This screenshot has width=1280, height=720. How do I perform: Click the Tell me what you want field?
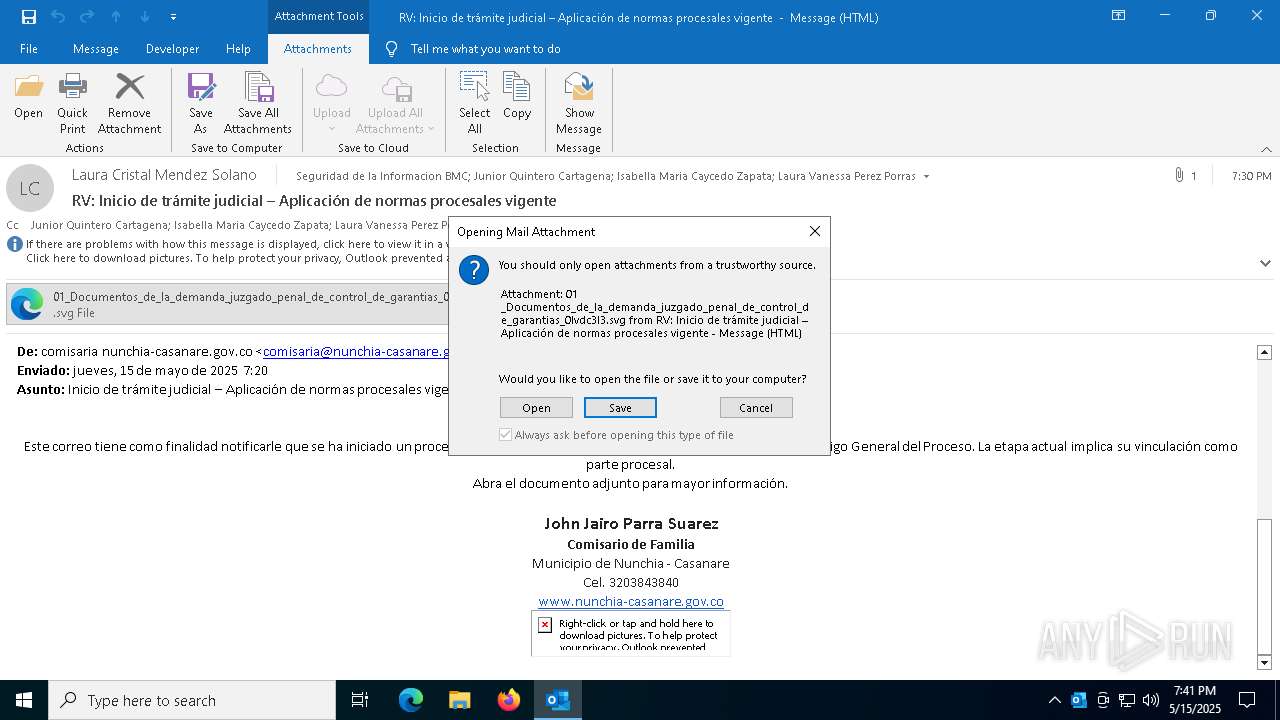coord(485,49)
